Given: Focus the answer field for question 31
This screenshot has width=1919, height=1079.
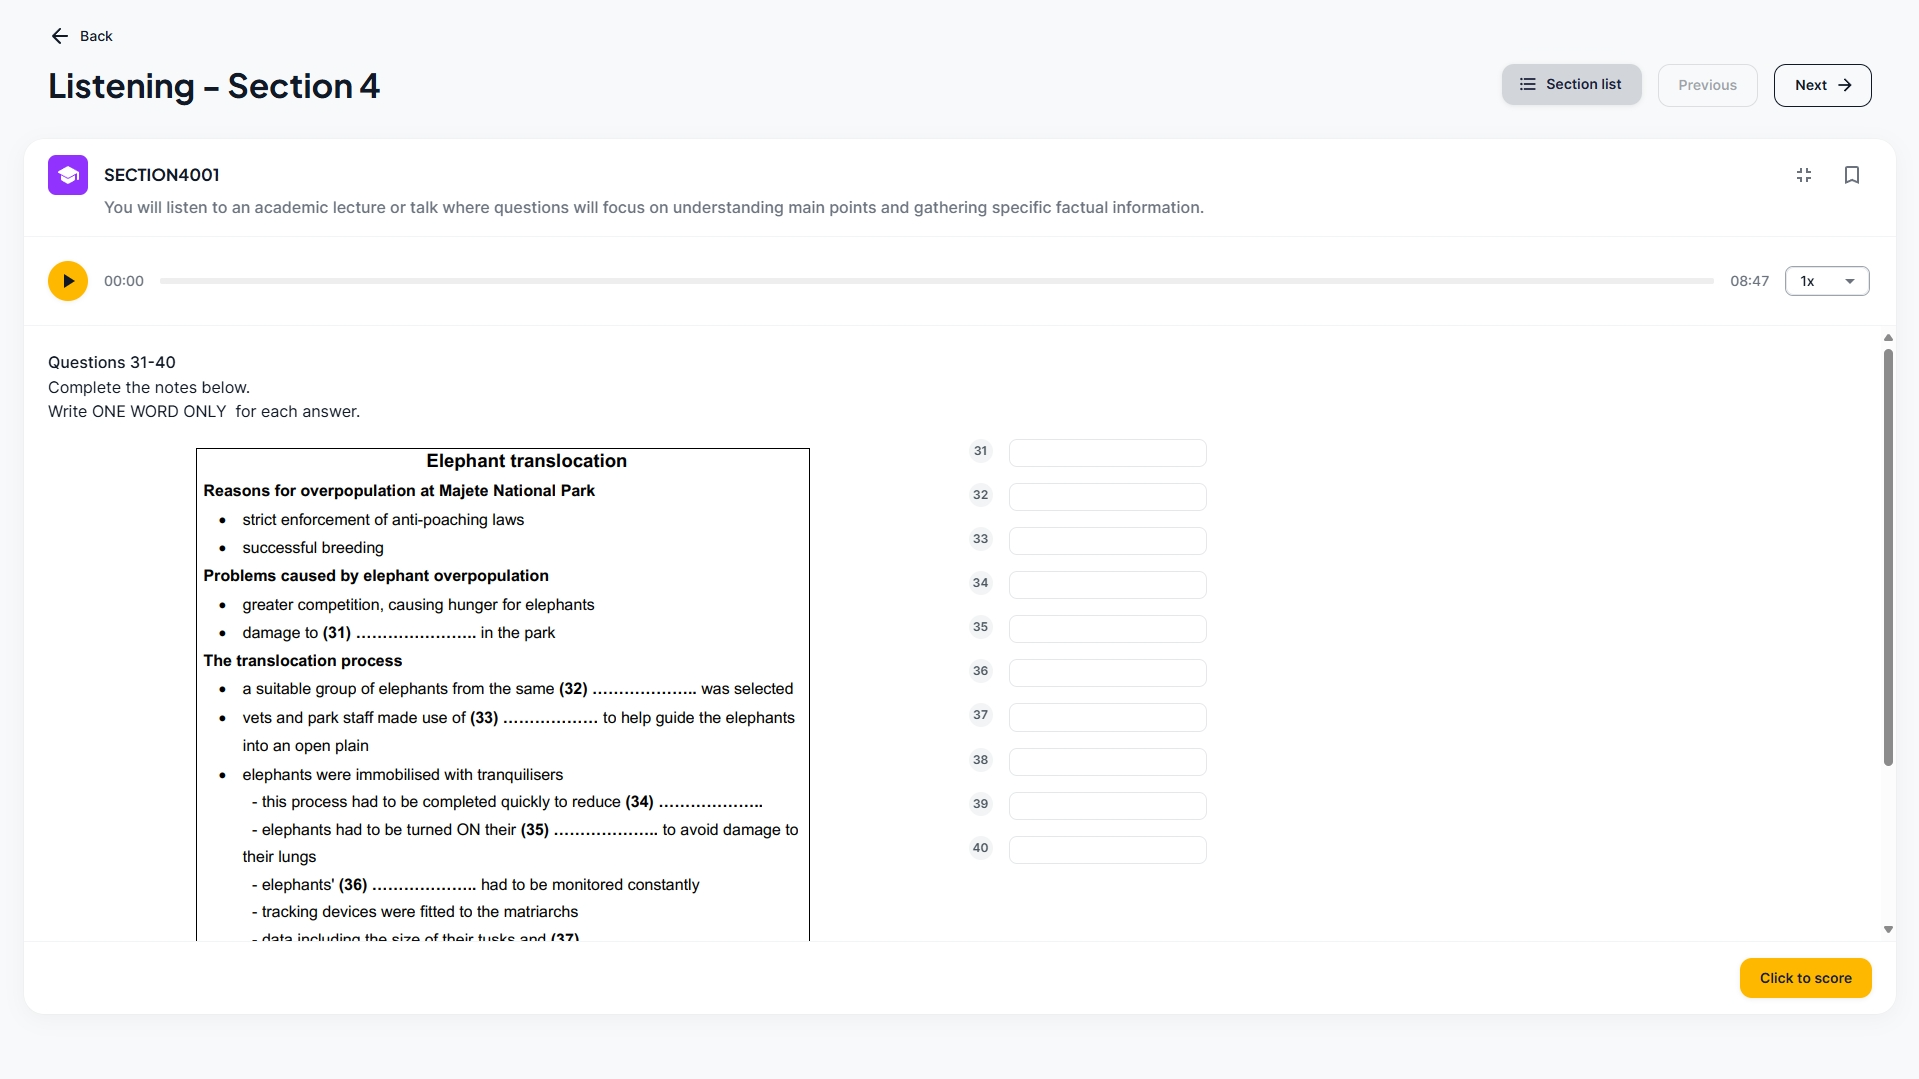Looking at the screenshot, I should click(x=1107, y=453).
